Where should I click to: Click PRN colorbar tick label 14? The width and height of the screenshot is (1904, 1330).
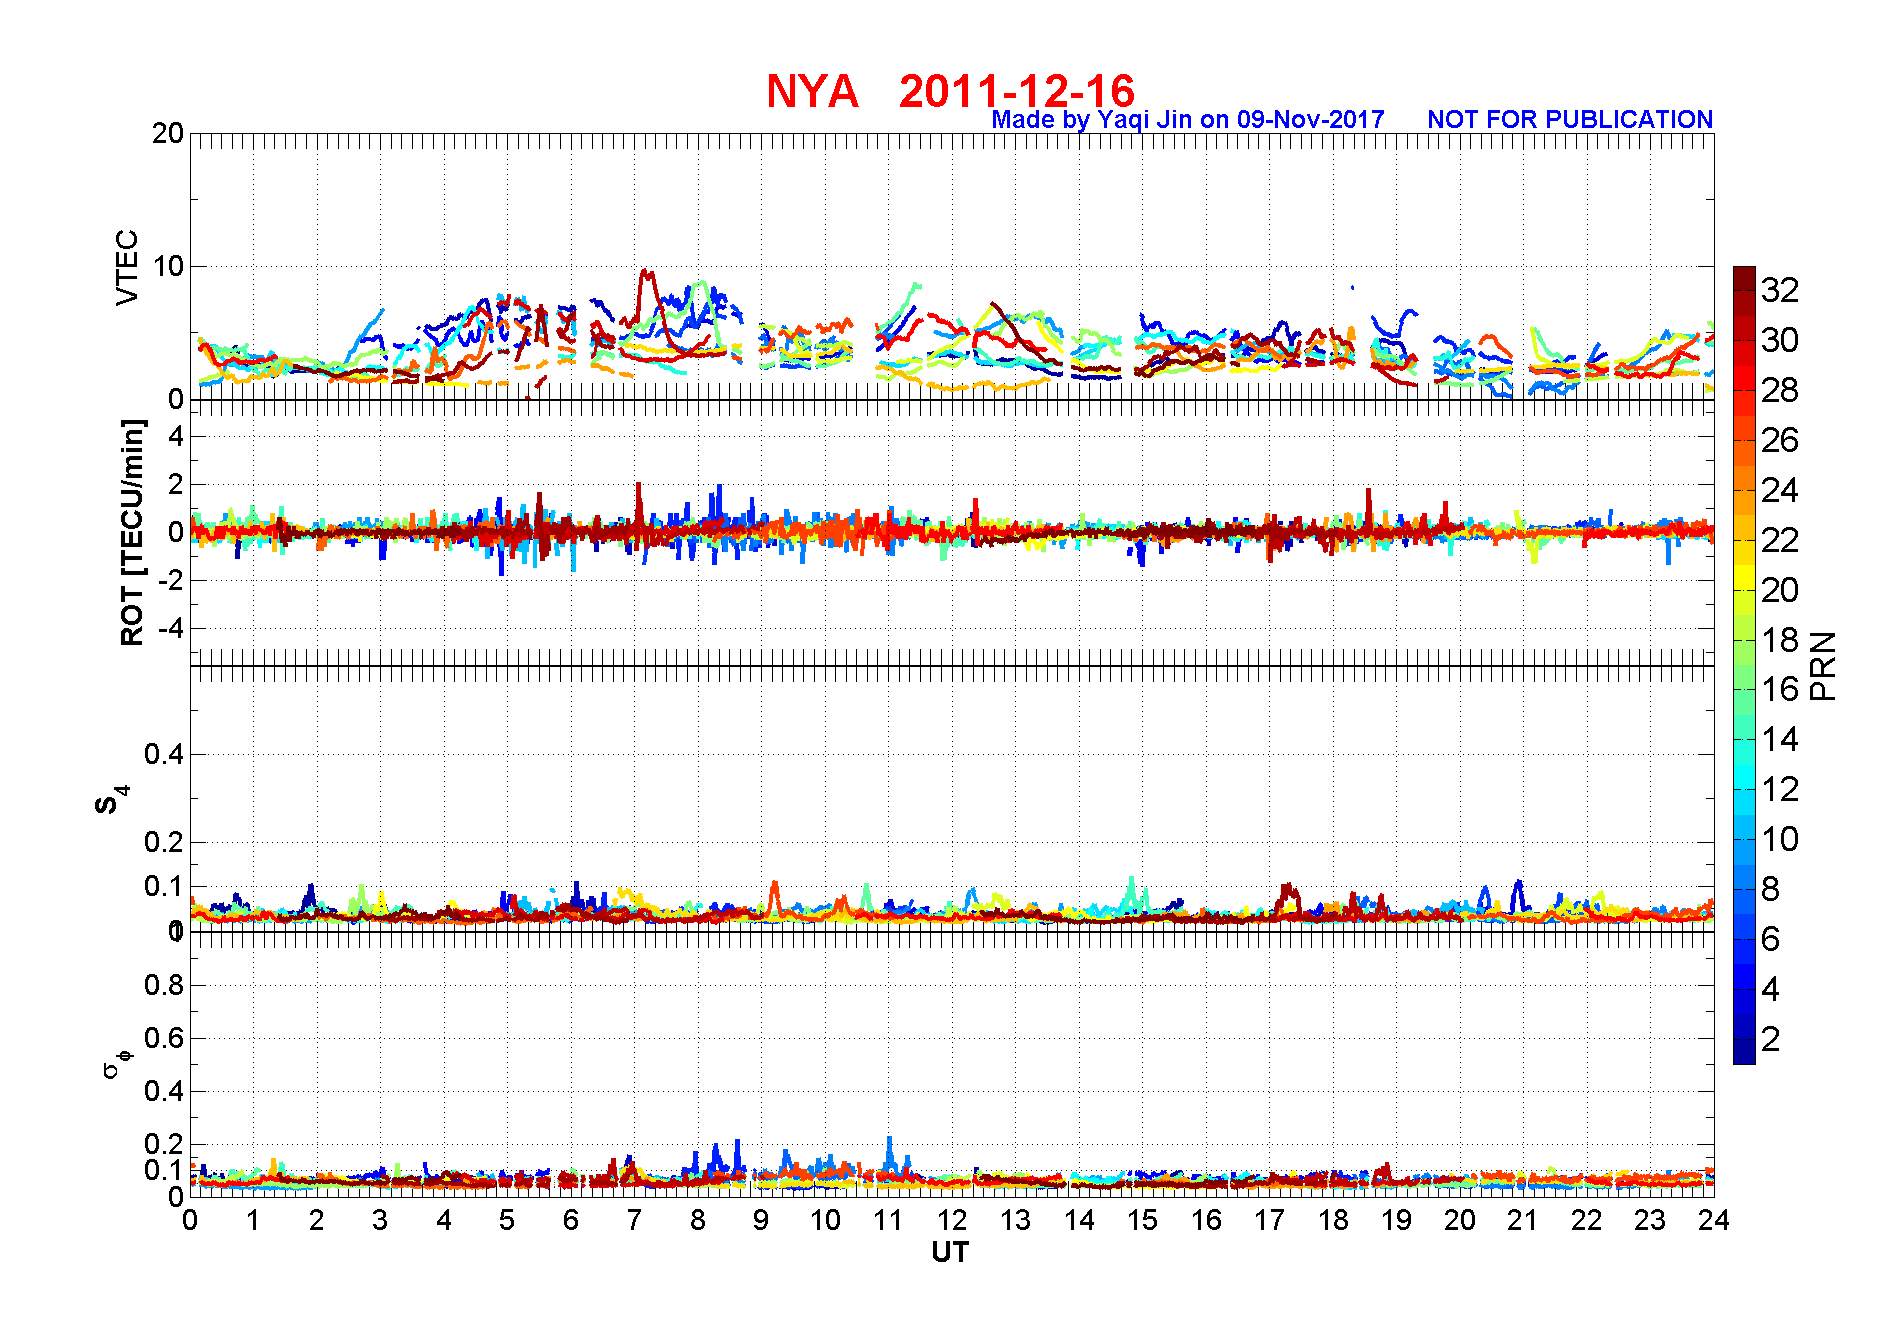[x=1779, y=739]
